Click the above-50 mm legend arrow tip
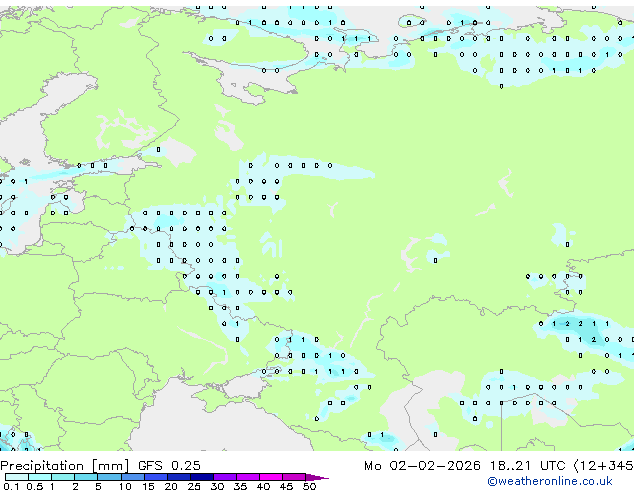 (x=317, y=477)
